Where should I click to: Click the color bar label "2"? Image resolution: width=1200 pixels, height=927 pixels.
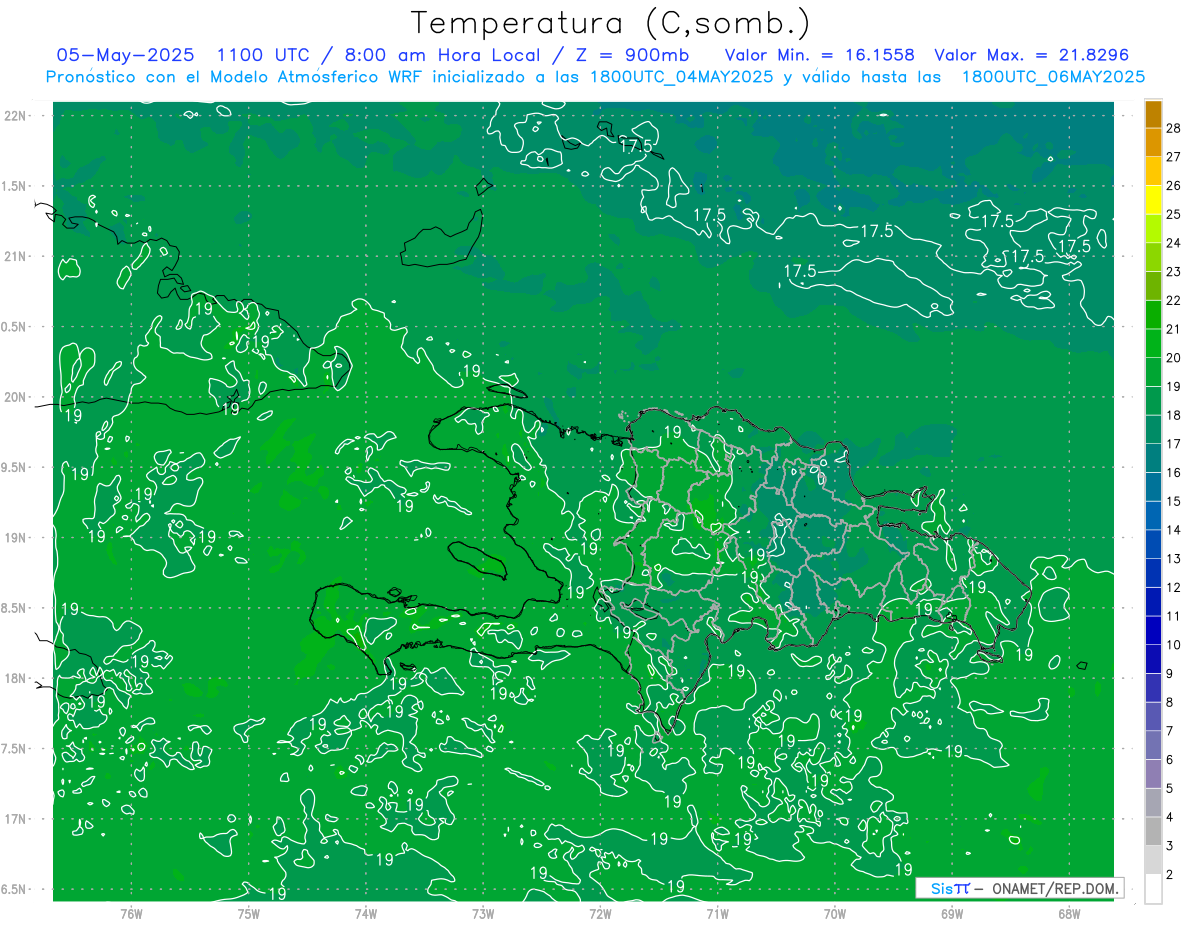pos(1171,875)
